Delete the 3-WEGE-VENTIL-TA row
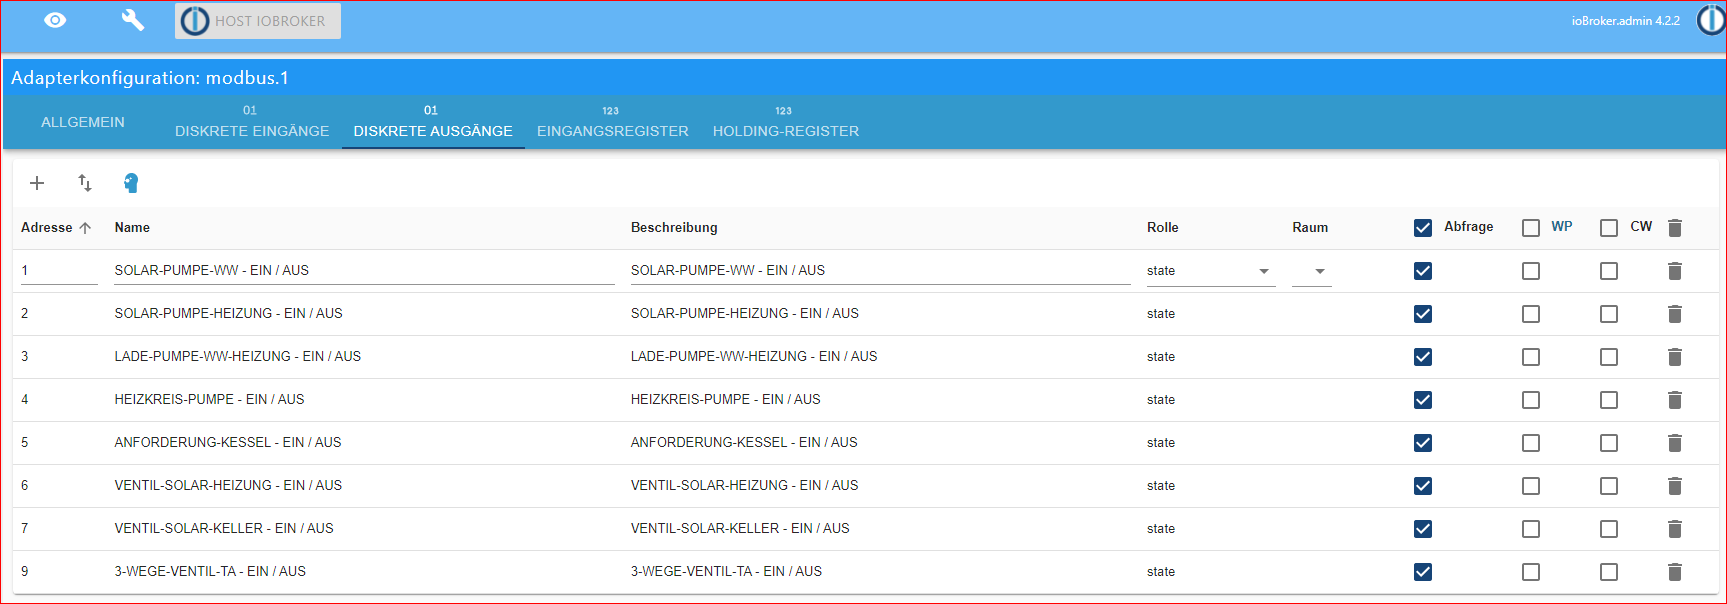 point(1675,572)
